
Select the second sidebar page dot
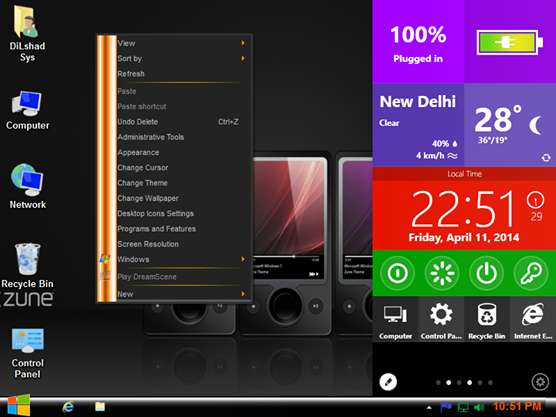(449, 383)
